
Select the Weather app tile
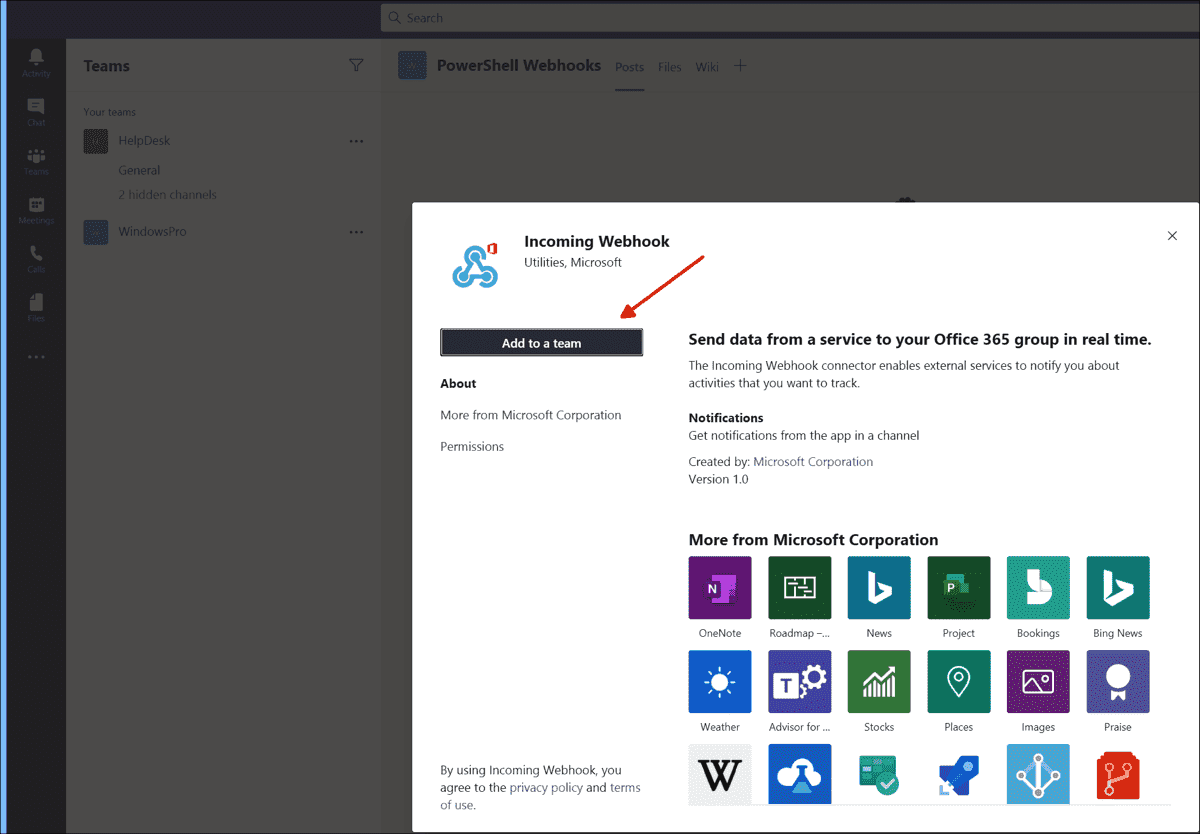719,681
